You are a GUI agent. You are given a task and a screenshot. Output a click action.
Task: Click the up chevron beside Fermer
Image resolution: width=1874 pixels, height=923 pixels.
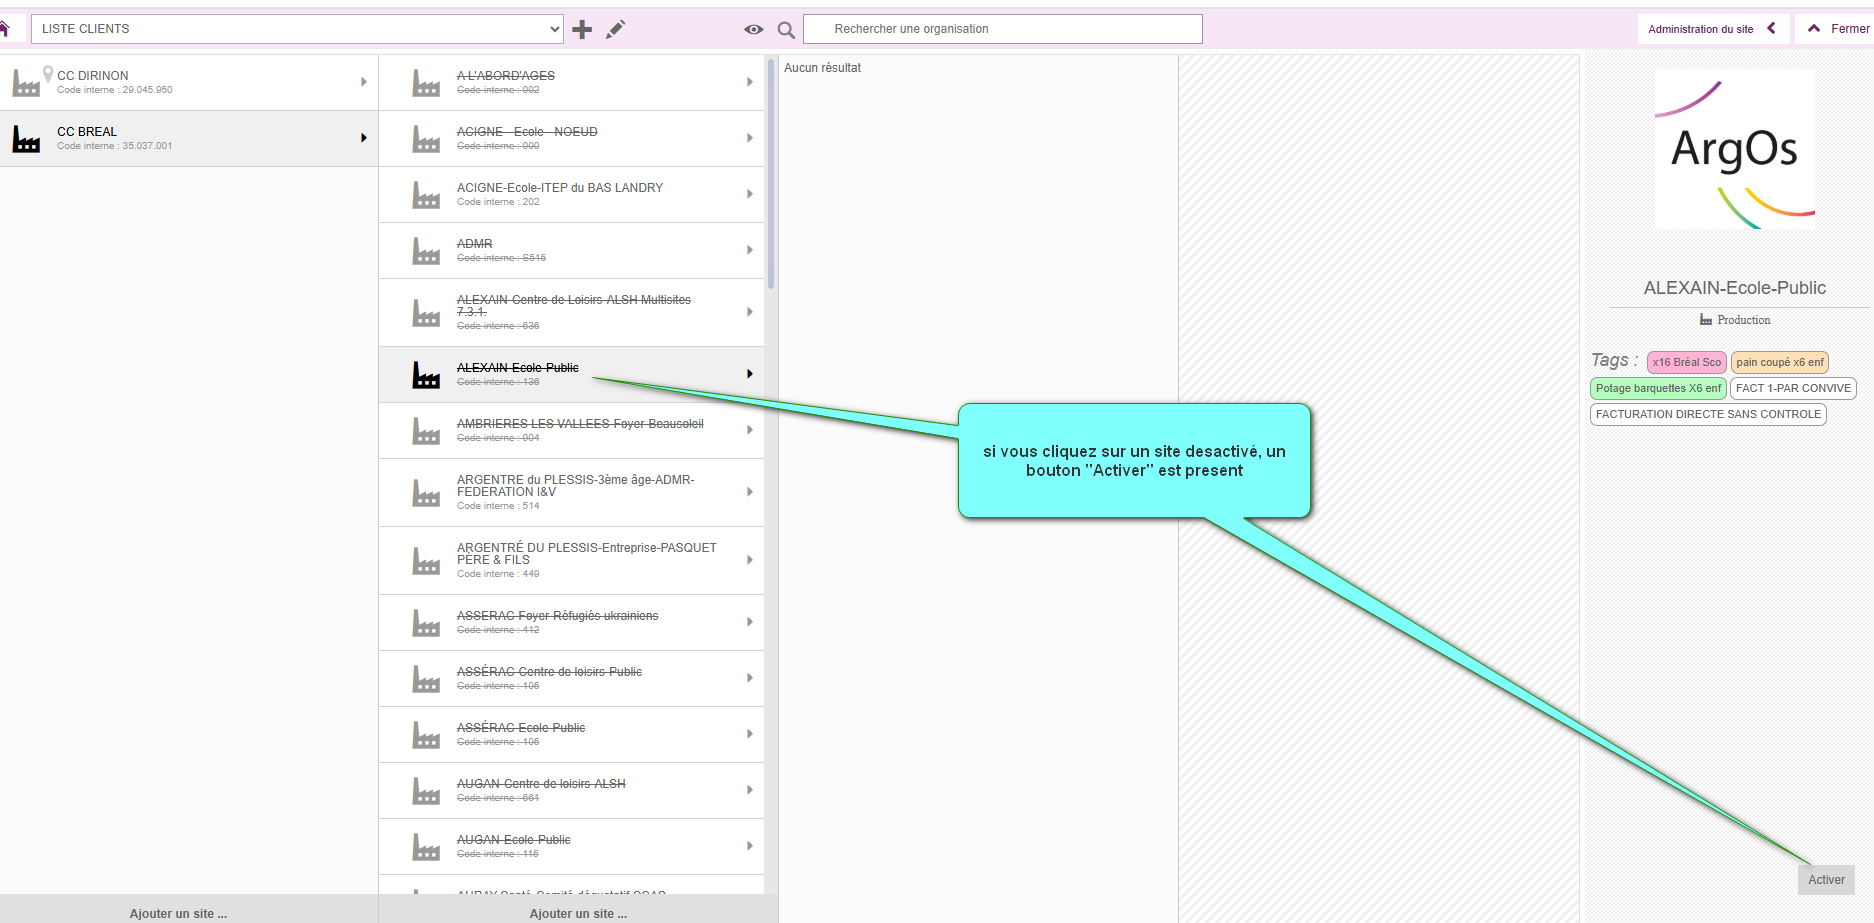tap(1814, 29)
